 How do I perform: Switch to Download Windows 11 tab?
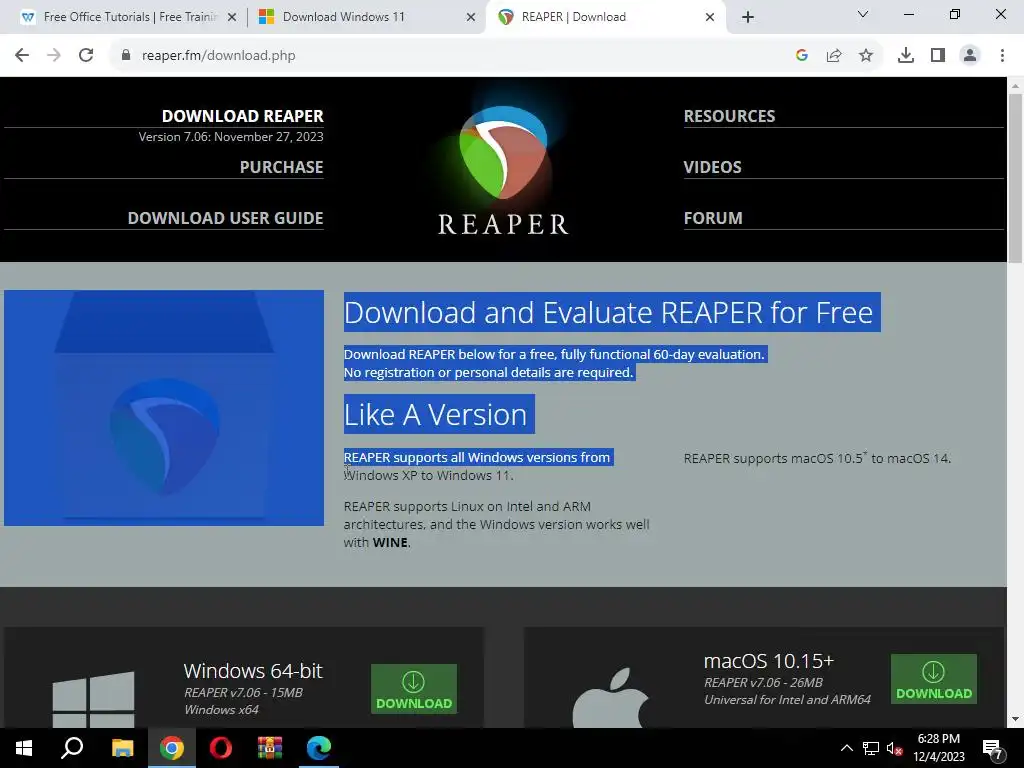[367, 17]
